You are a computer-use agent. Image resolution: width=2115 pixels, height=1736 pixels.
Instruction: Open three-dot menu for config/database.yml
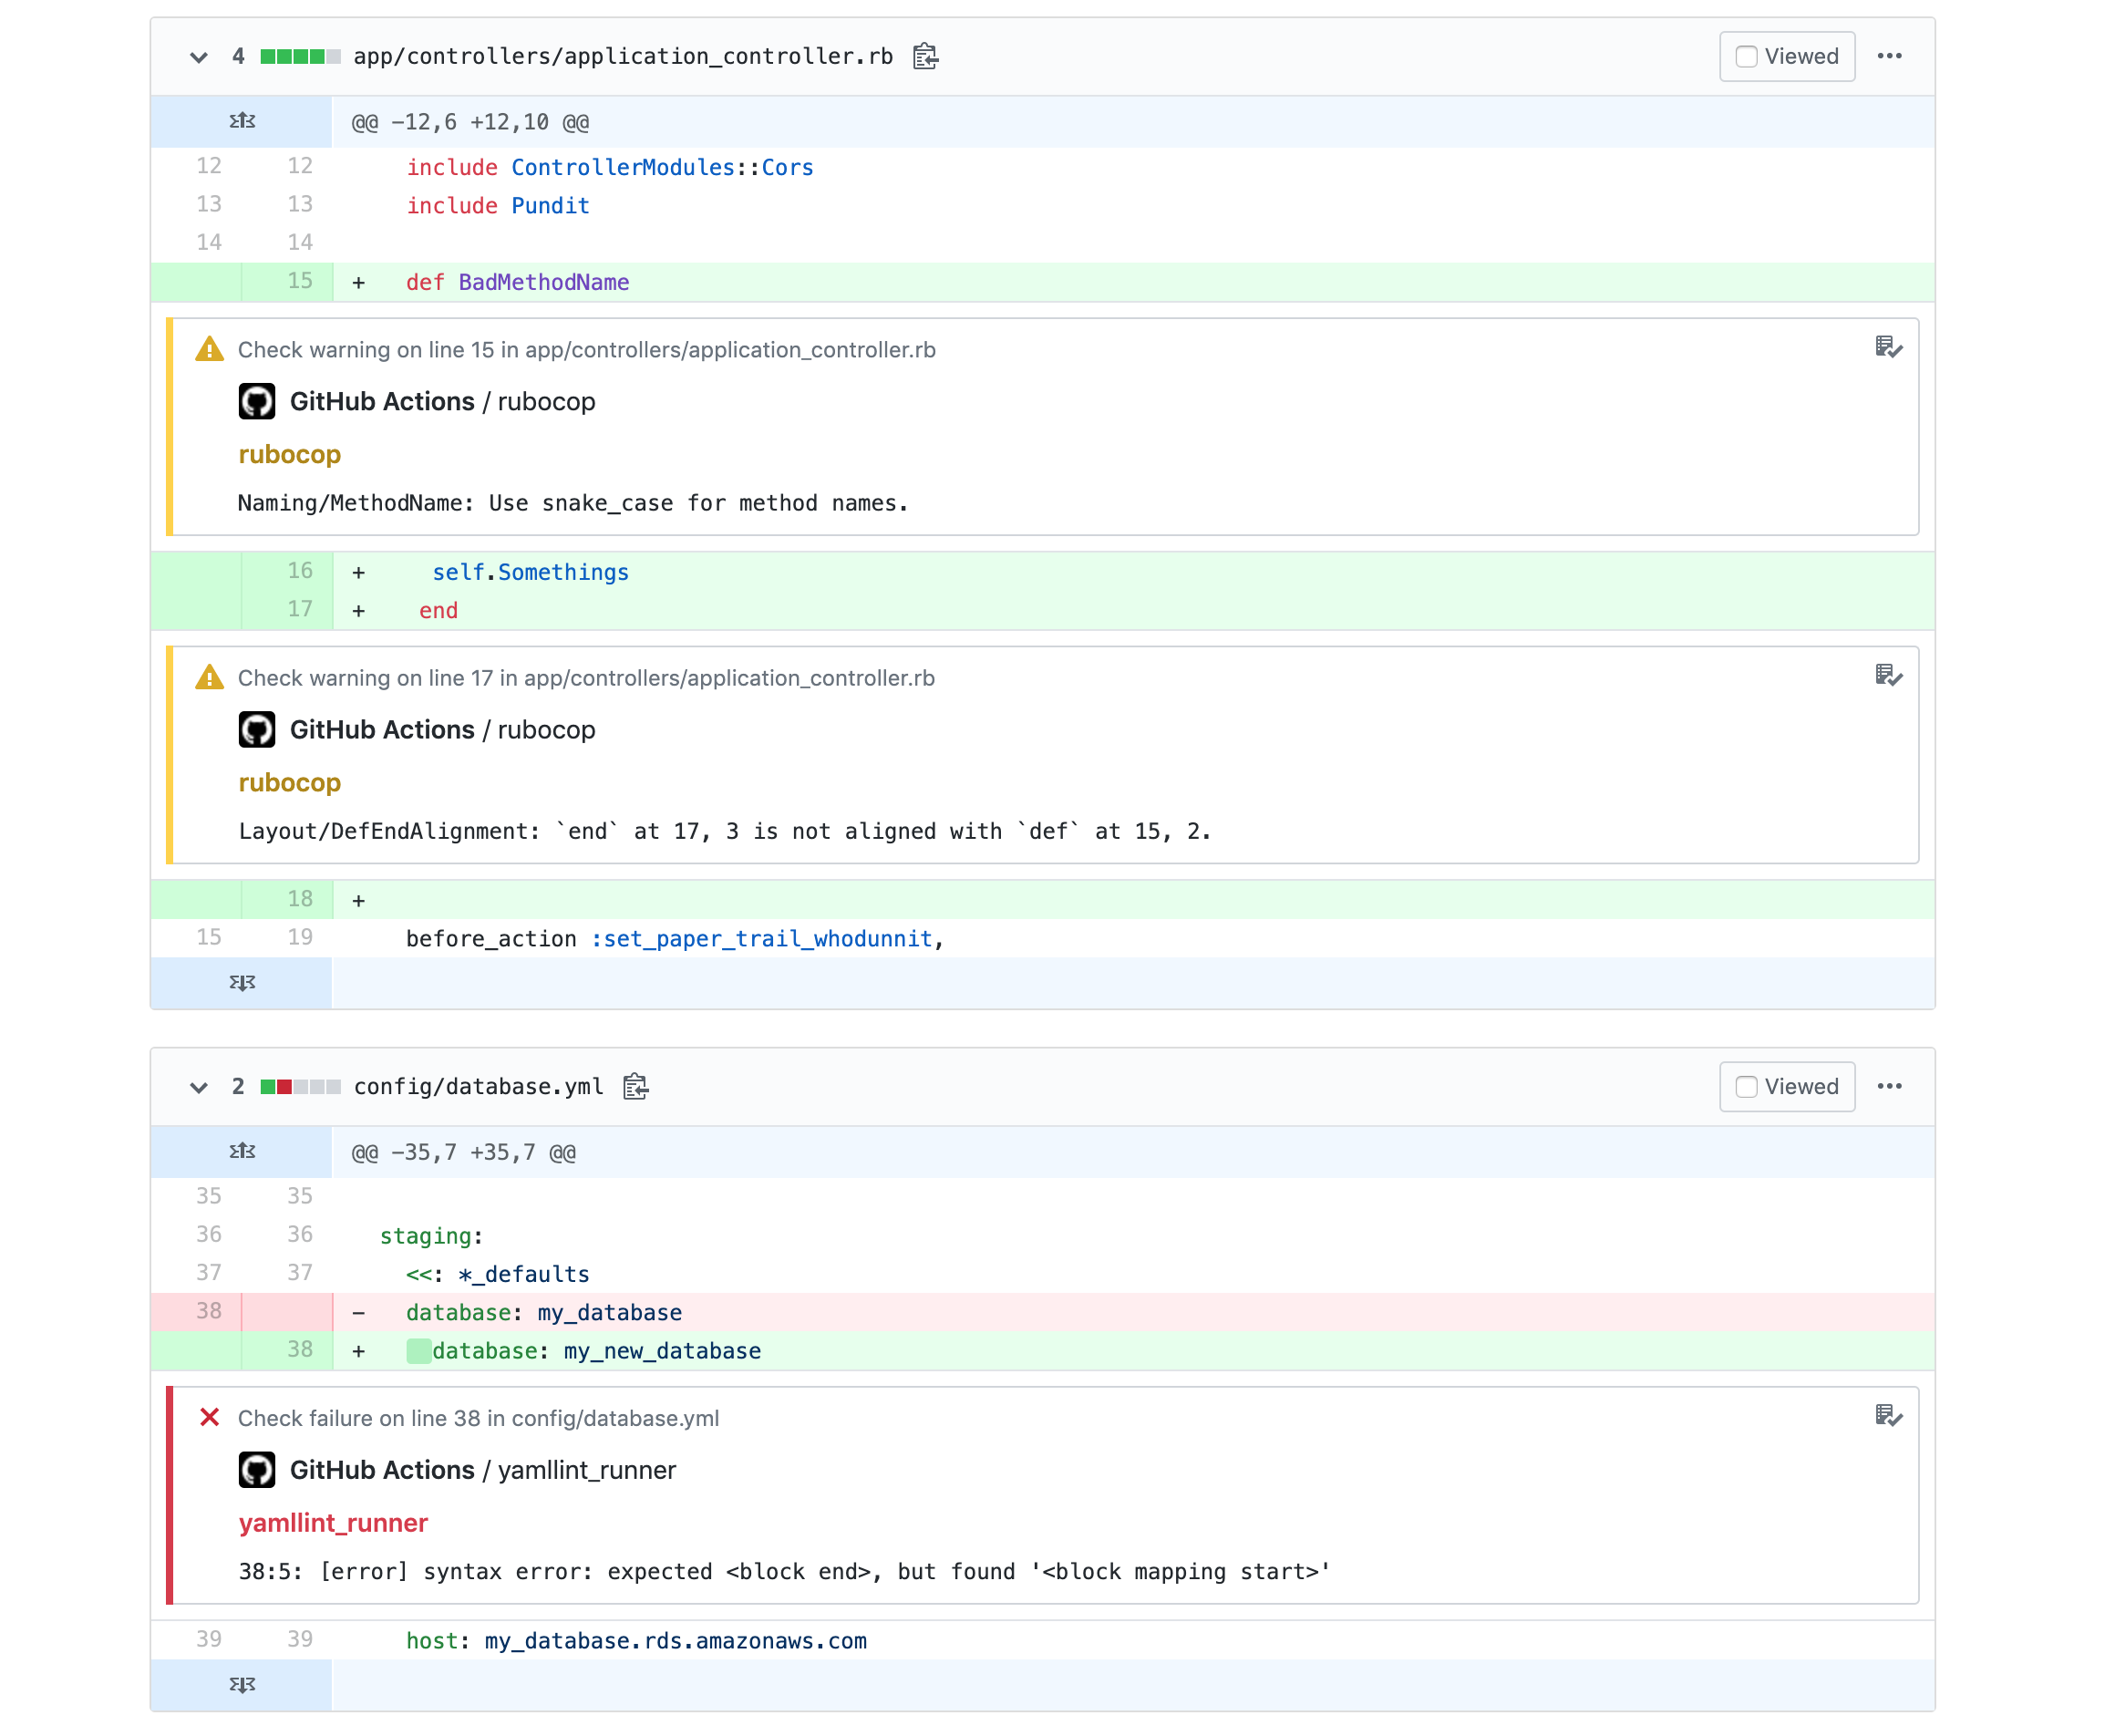pyautogui.click(x=1889, y=1086)
